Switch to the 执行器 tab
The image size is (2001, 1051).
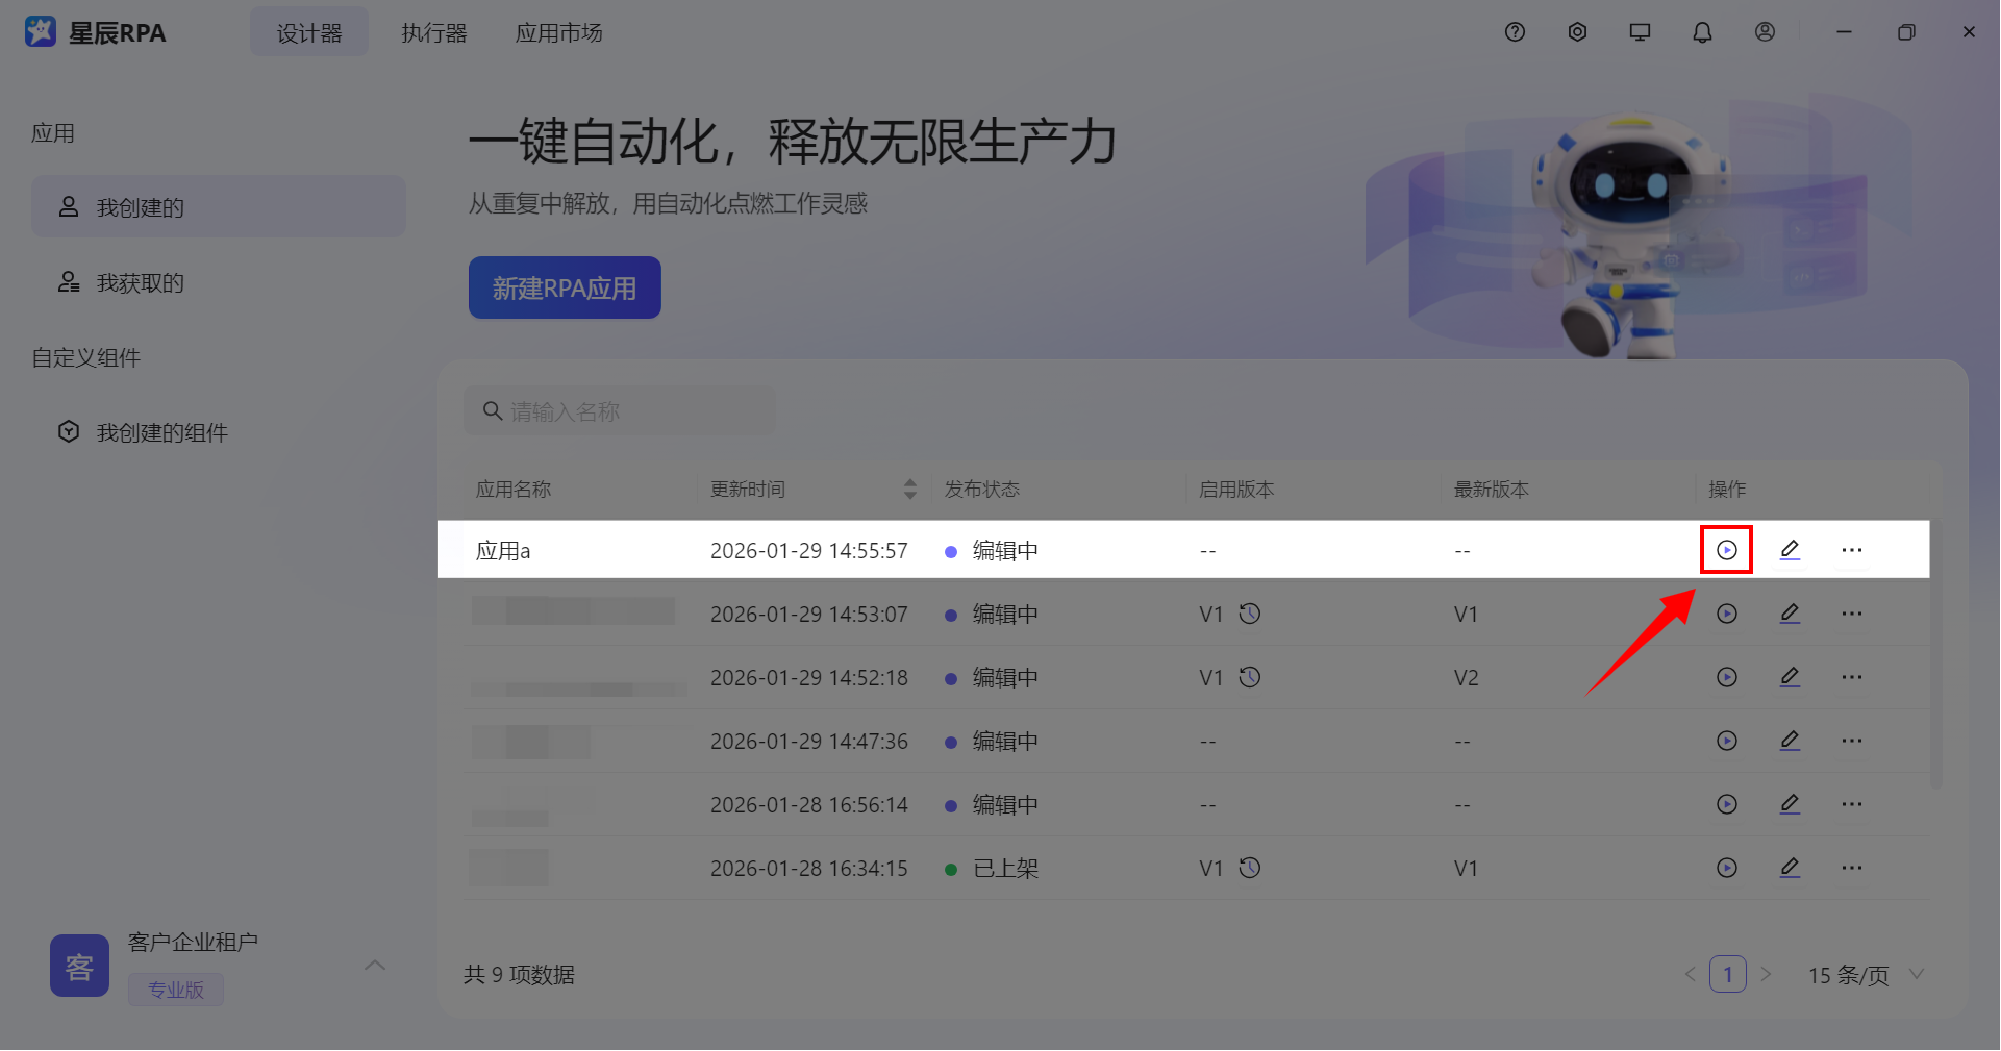point(433,33)
